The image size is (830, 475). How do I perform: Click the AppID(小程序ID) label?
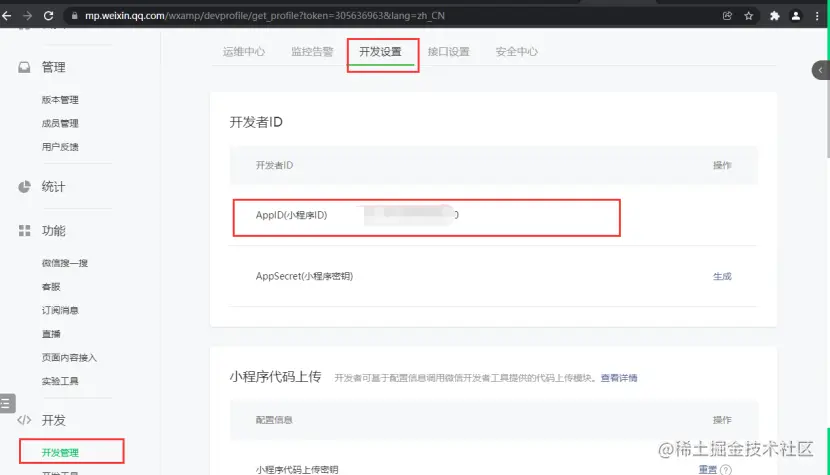[291, 215]
